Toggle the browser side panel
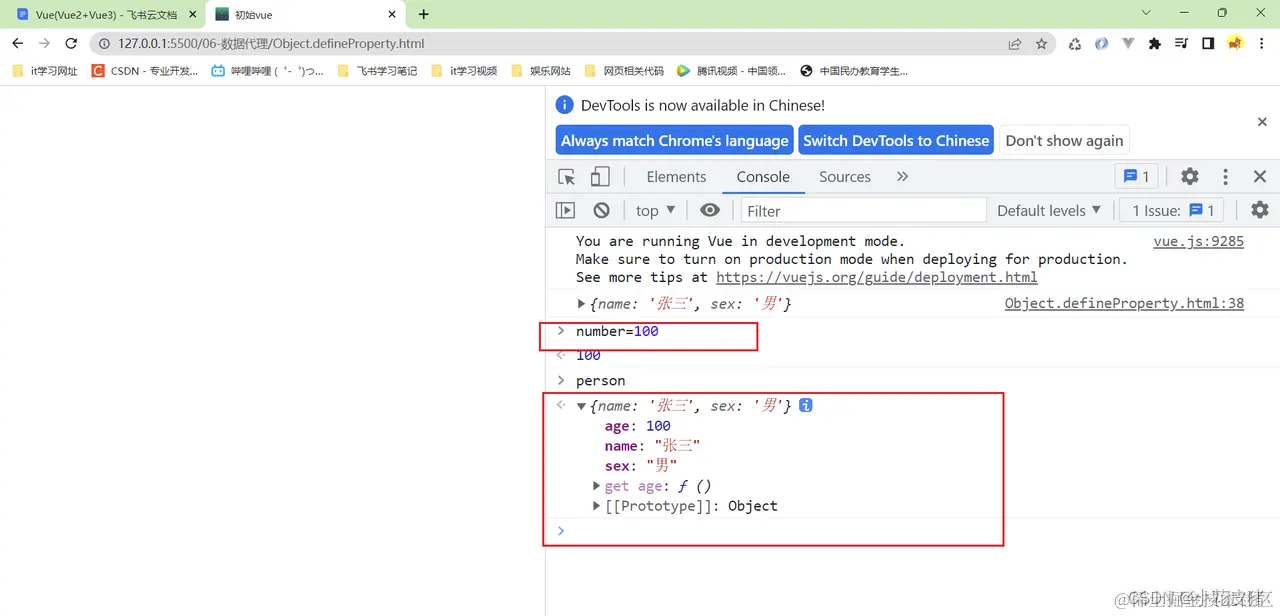The width and height of the screenshot is (1280, 616). click(x=1208, y=44)
